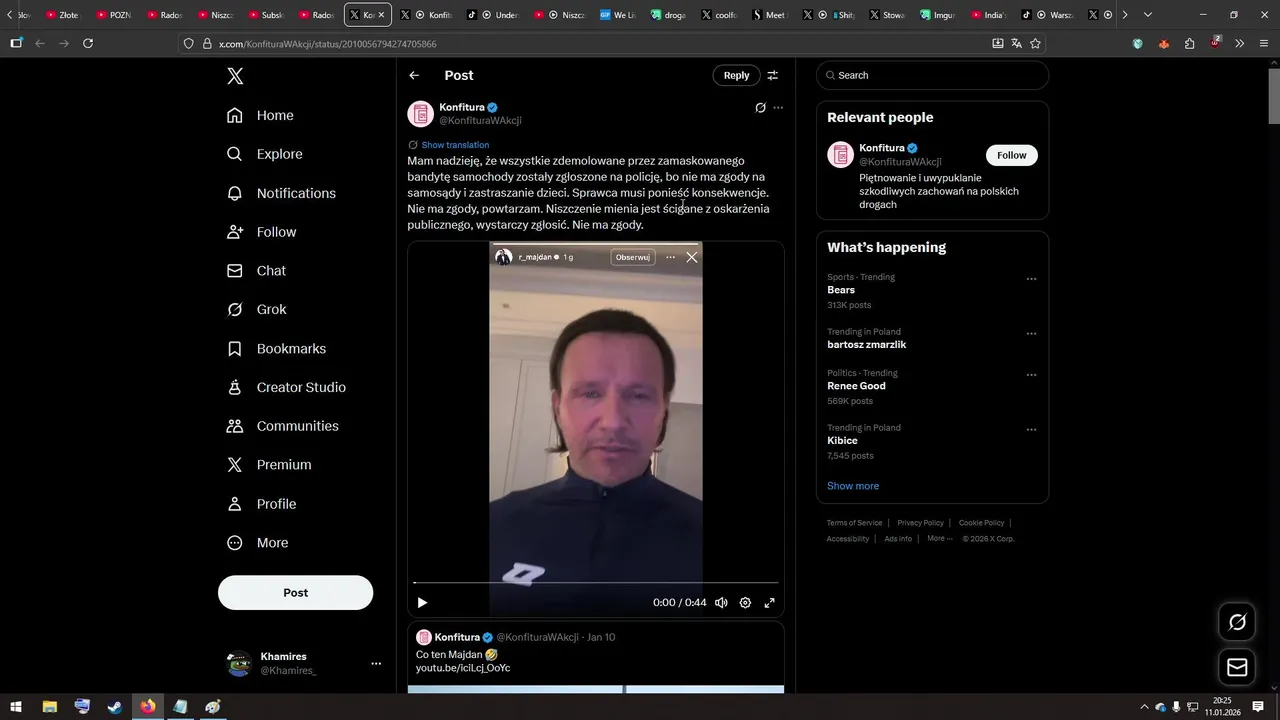Open Khamires account options menu
Screen dimensions: 1280x720
pos(376,663)
